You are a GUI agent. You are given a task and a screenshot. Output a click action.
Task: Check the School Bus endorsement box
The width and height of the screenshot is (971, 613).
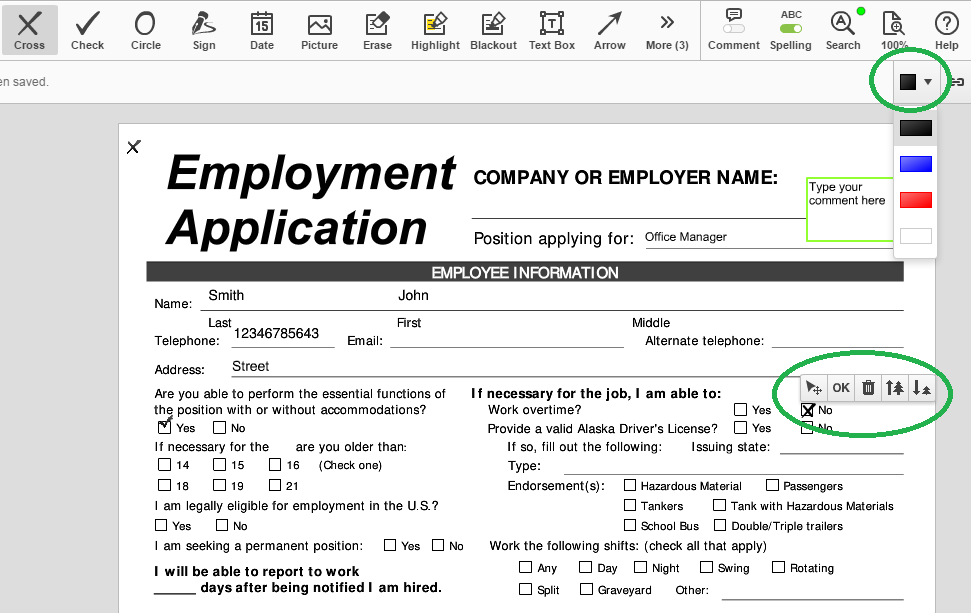[630, 525]
